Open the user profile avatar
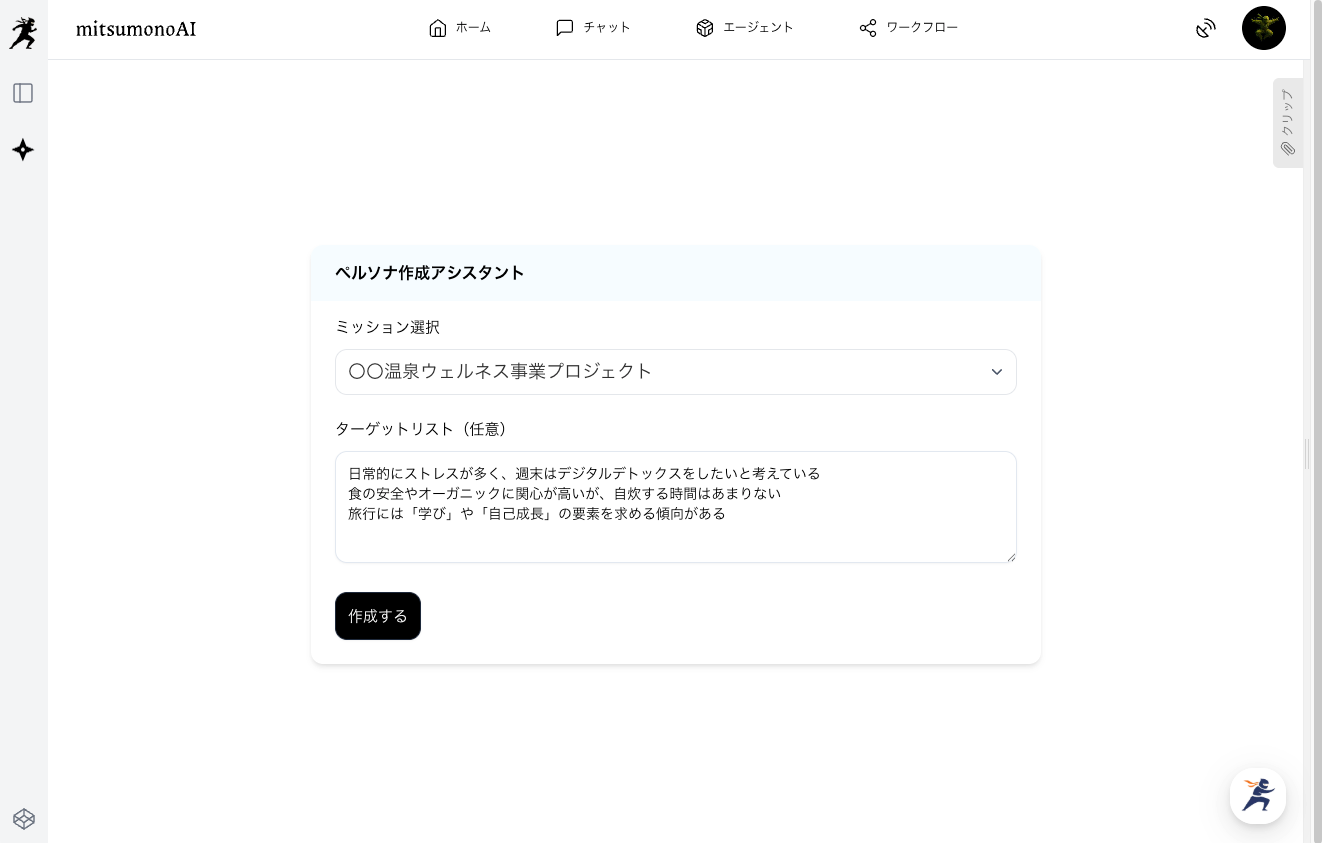 (1264, 28)
